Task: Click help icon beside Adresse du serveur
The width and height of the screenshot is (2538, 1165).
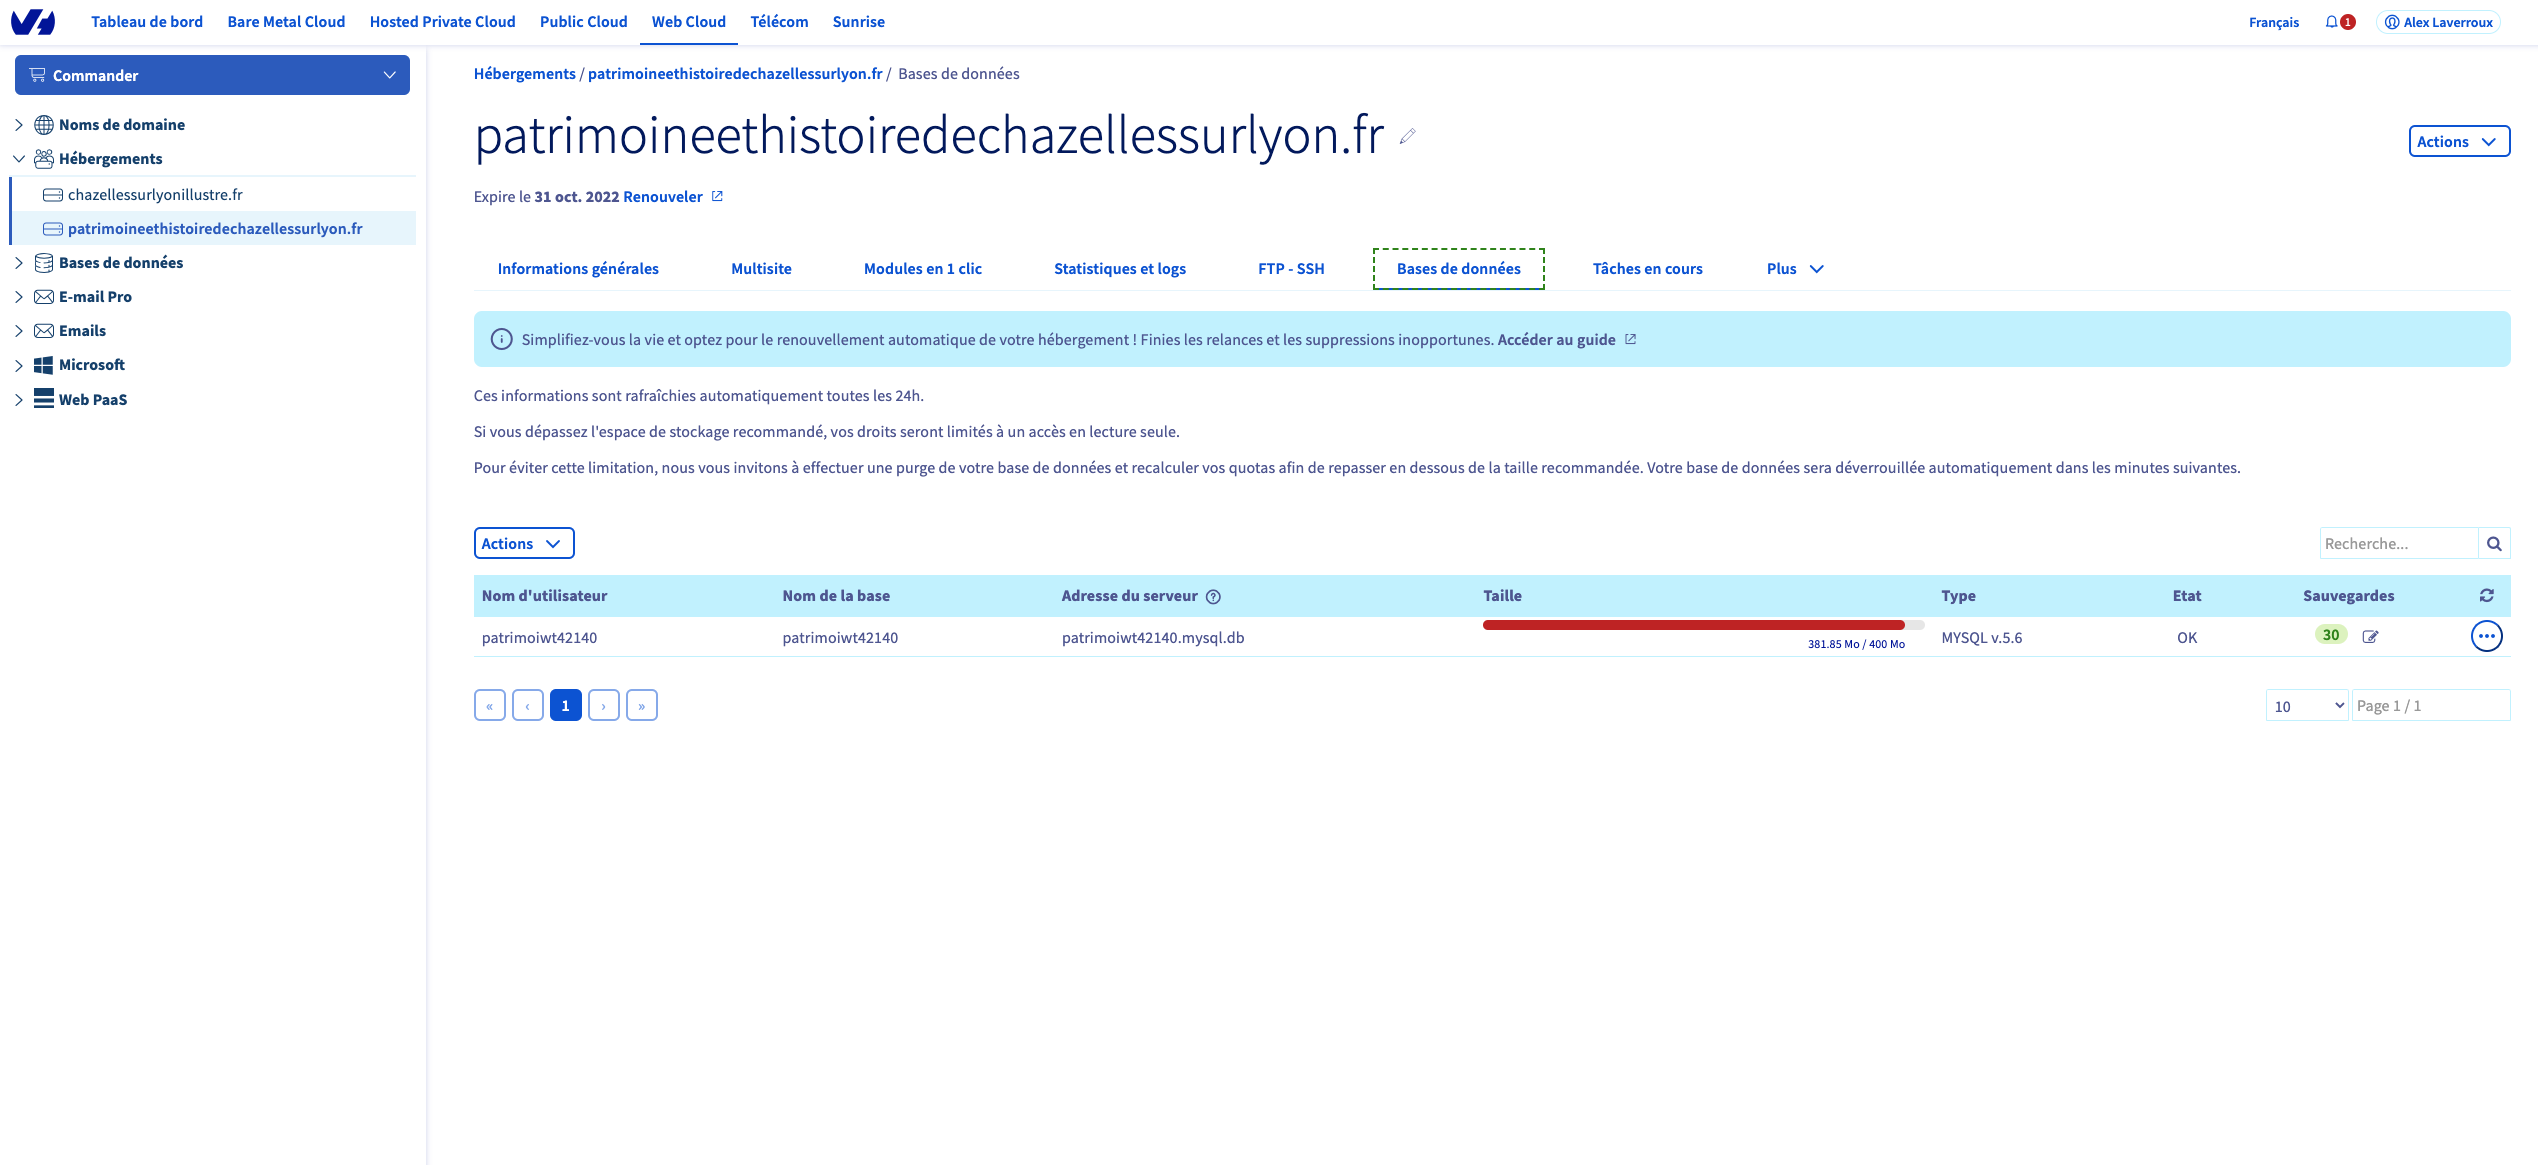Action: [x=1213, y=597]
